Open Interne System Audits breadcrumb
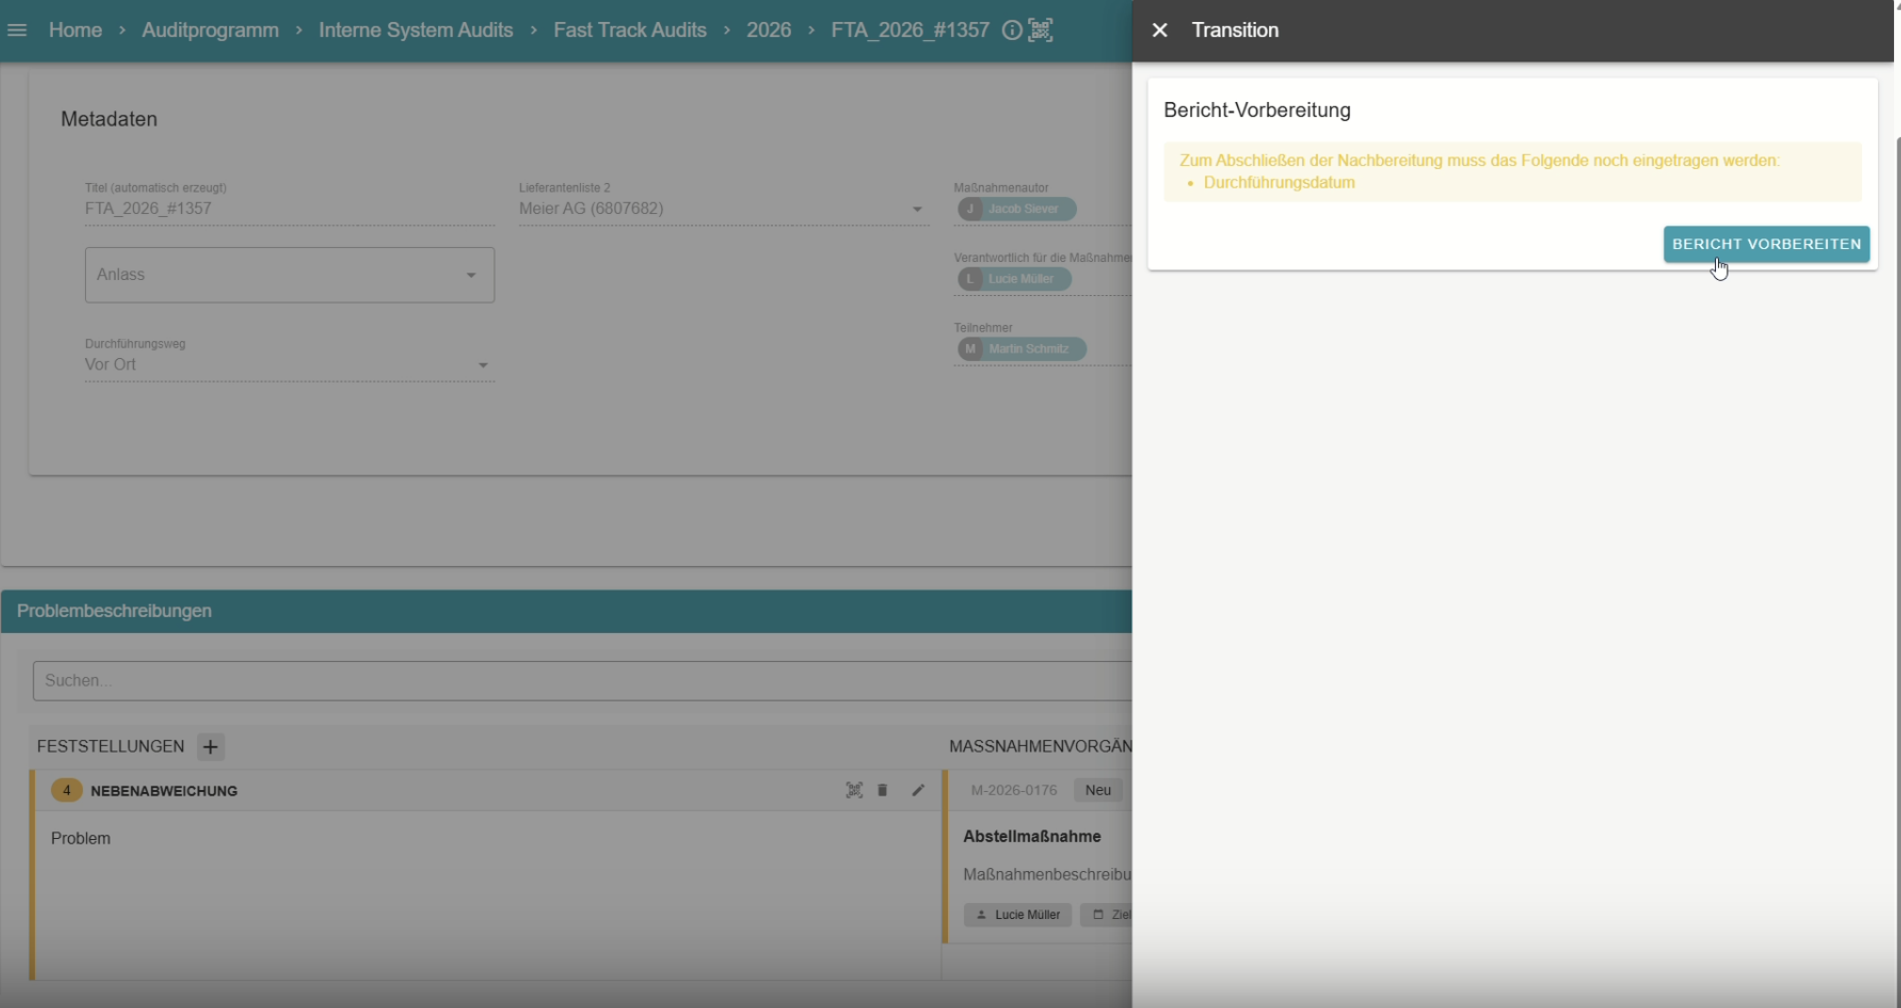Image resolution: width=1901 pixels, height=1008 pixels. [416, 30]
